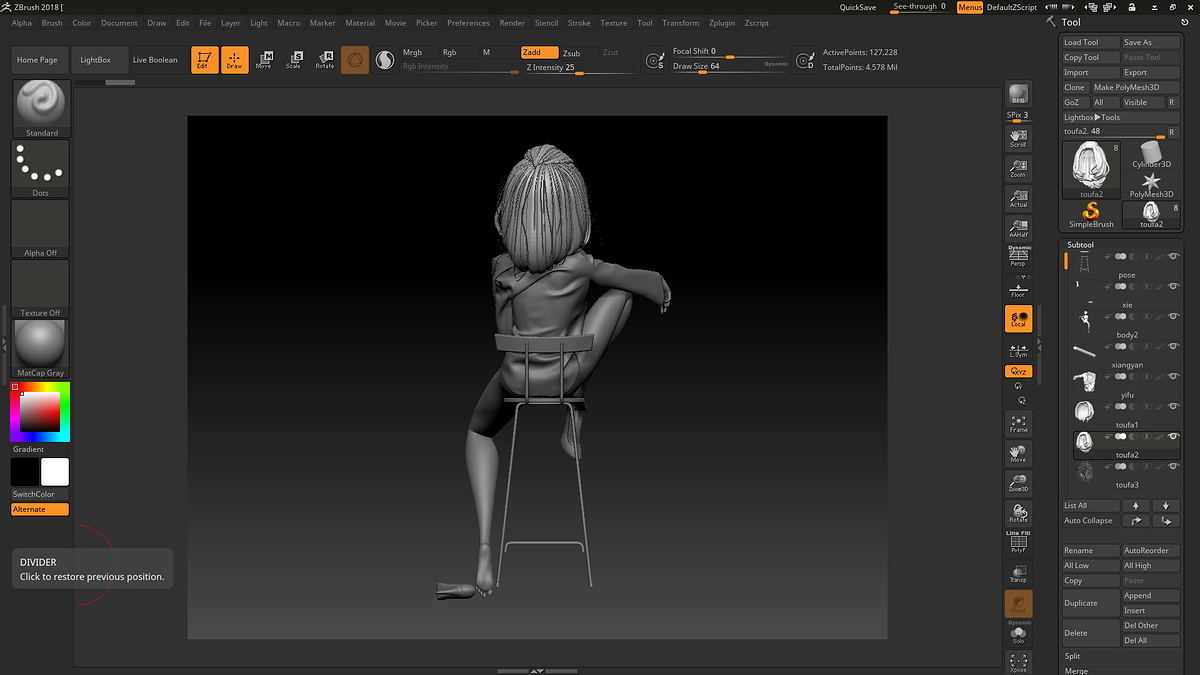1200x675 pixels.
Task: Expand the Split section
Action: tap(1073, 656)
